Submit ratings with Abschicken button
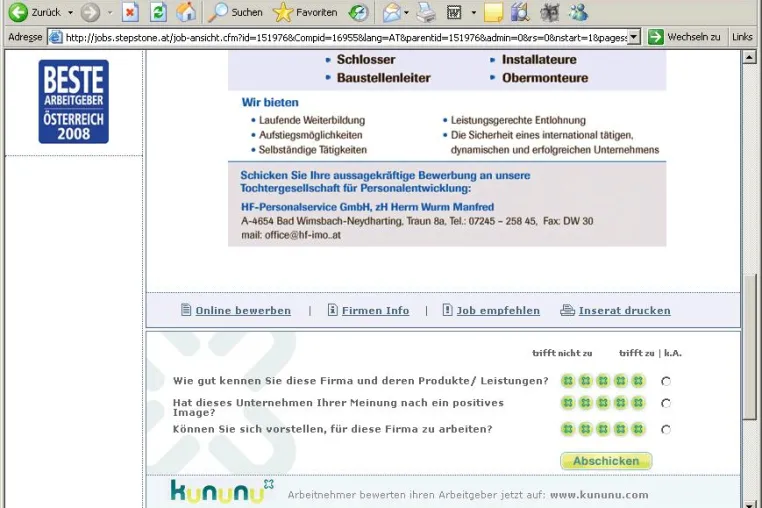Viewport: 762px width, 508px height. (606, 461)
